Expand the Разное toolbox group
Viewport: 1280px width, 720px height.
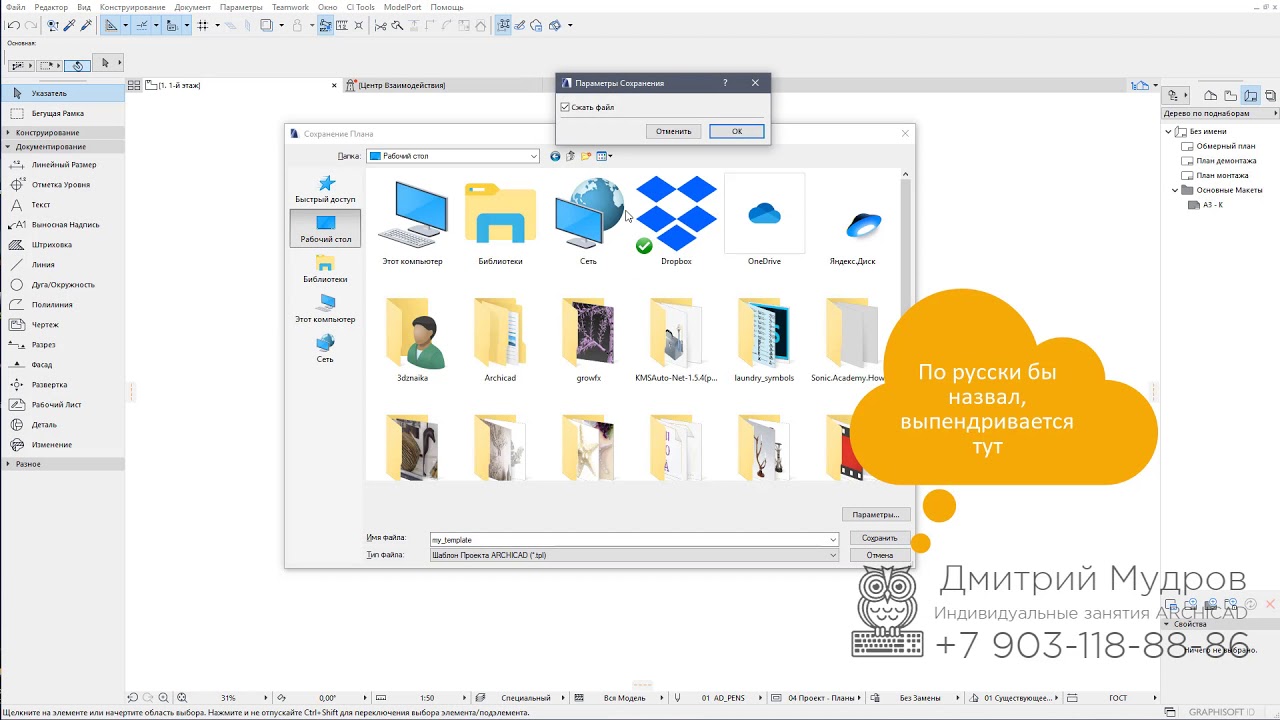[x=62, y=464]
